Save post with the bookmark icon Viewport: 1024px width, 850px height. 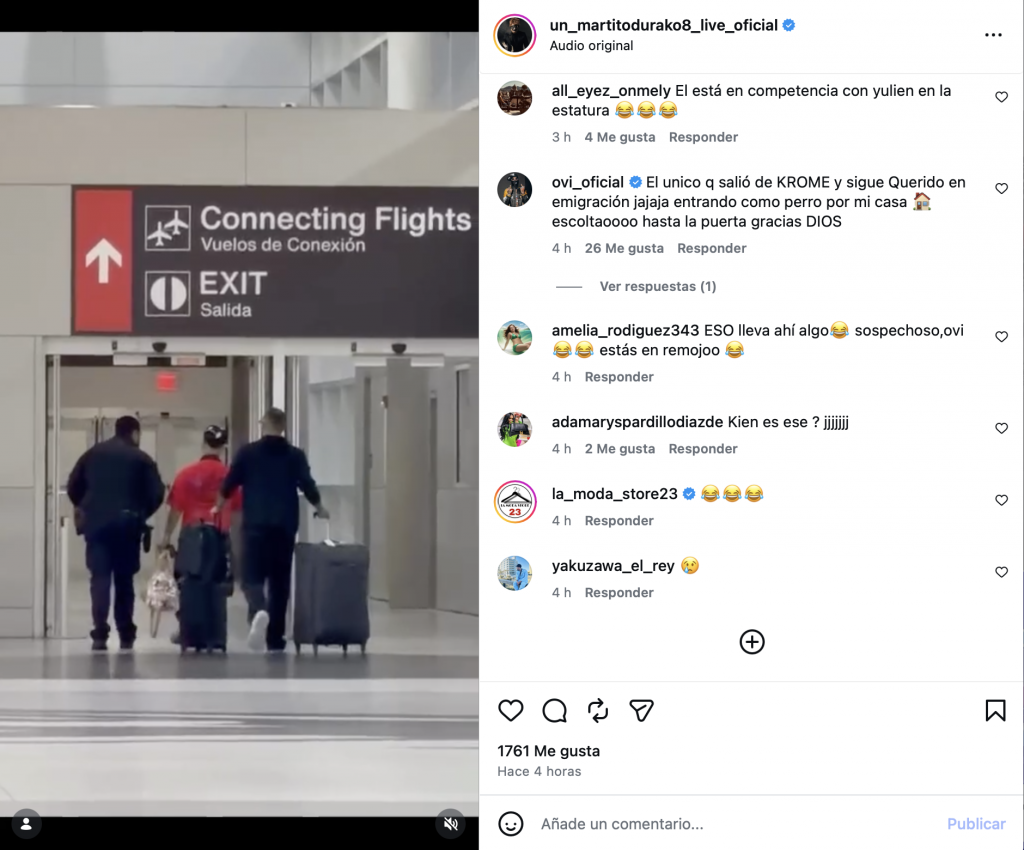coord(995,710)
